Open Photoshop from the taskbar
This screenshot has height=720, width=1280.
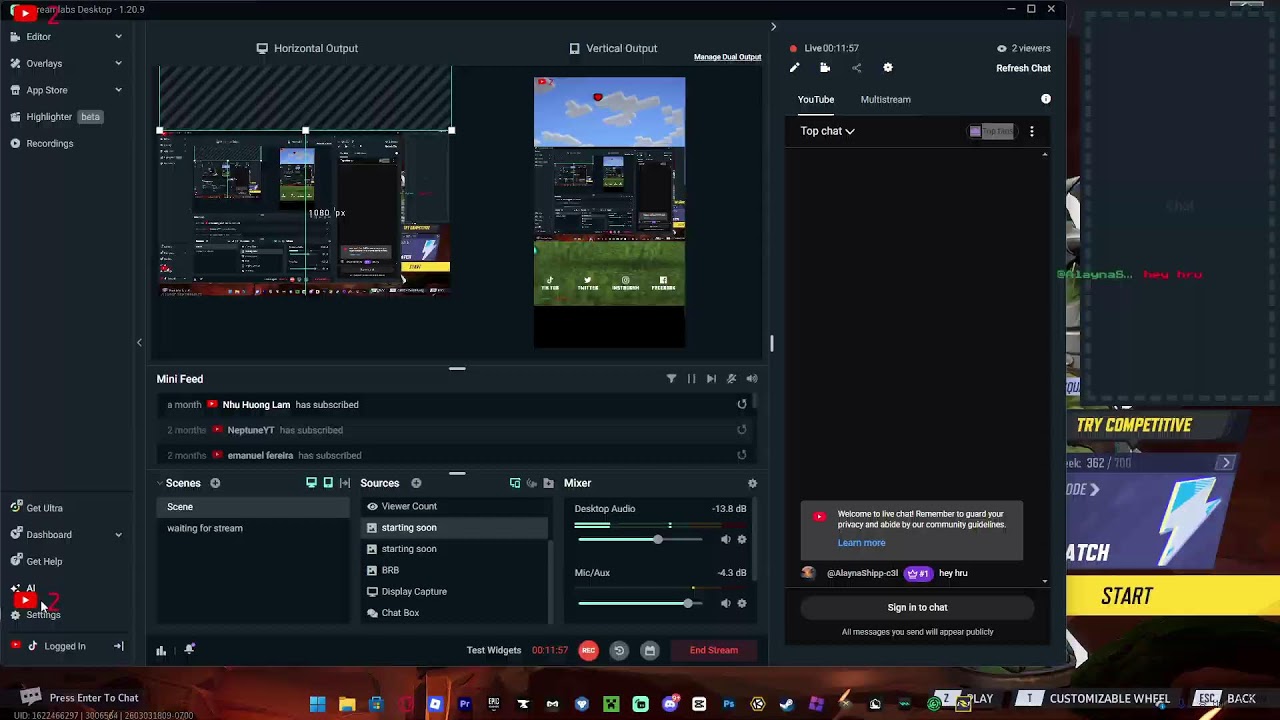click(728, 704)
